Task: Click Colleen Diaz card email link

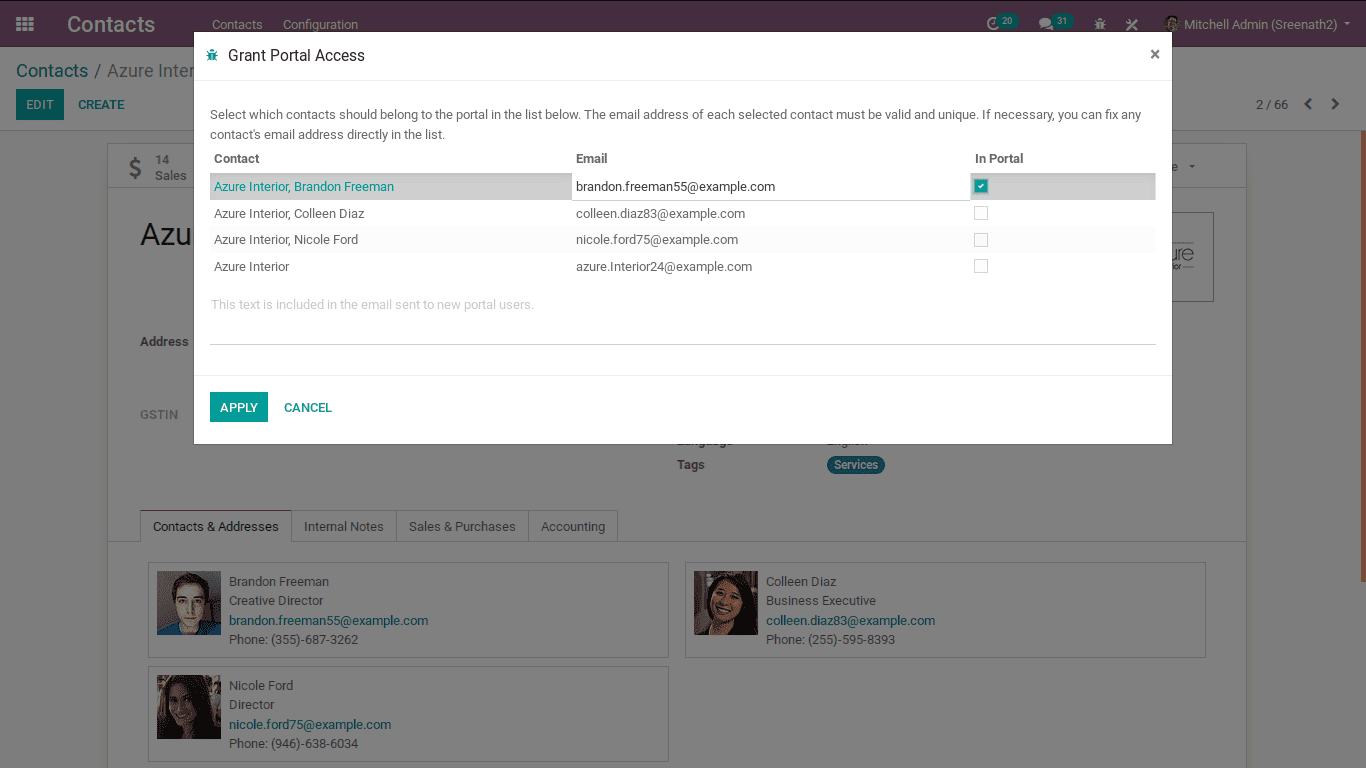Action: [850, 620]
